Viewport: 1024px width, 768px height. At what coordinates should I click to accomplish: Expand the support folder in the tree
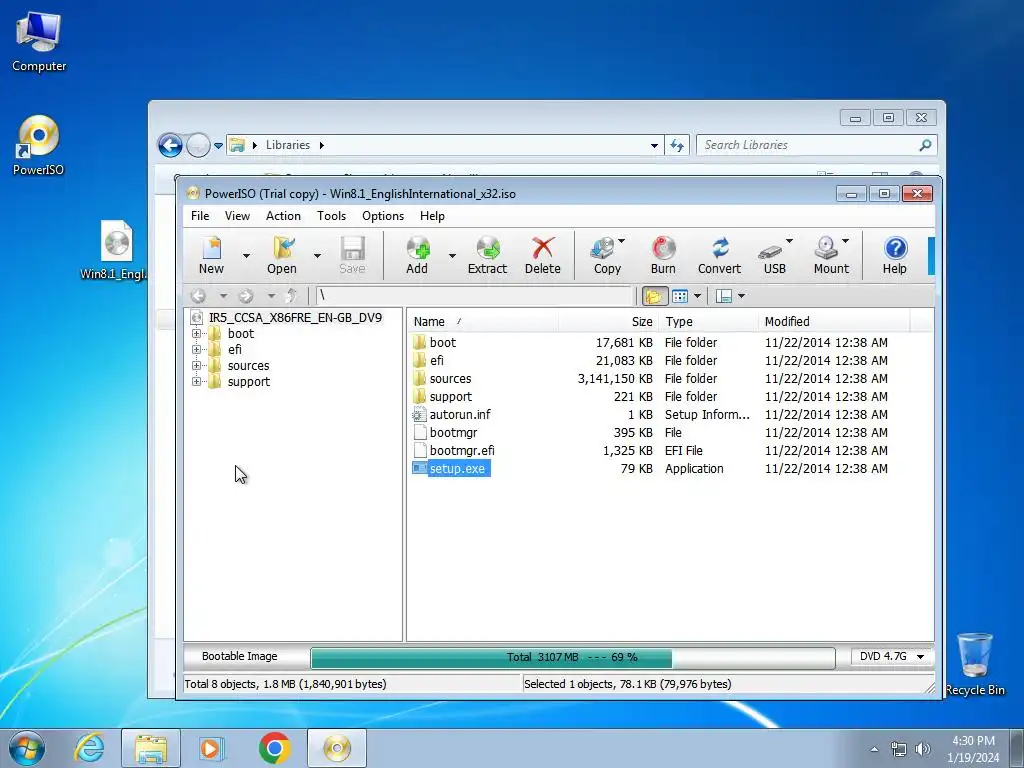(x=196, y=382)
